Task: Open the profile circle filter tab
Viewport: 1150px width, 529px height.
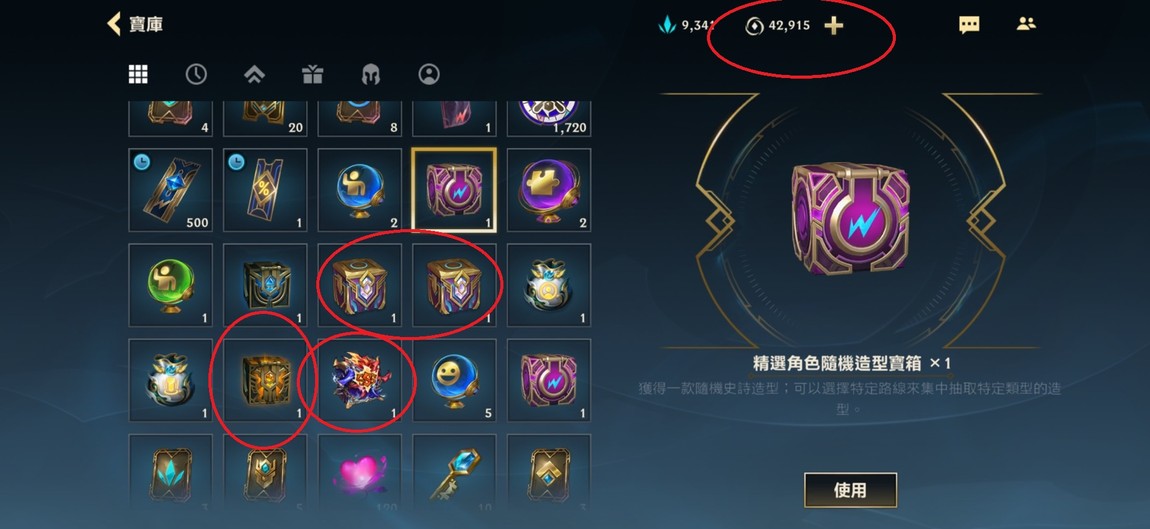Action: pos(428,73)
